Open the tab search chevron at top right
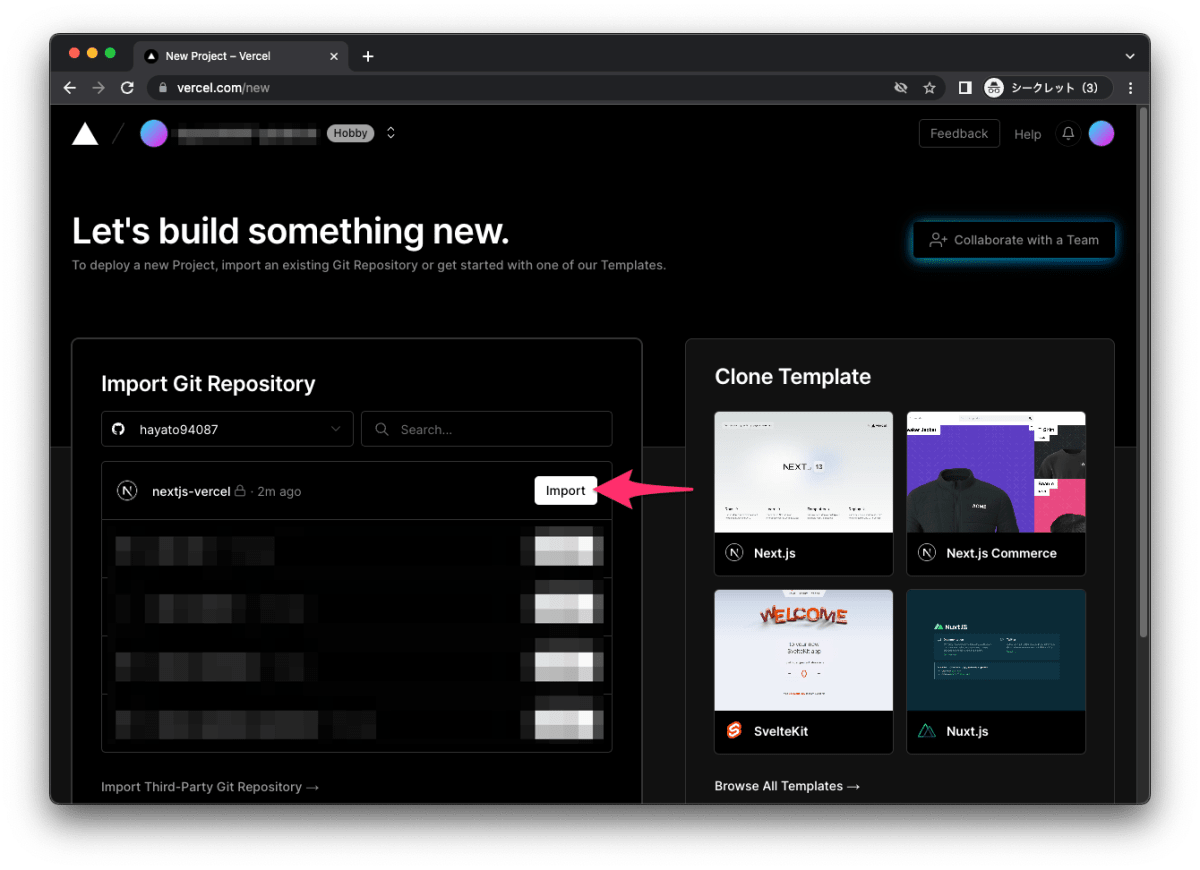This screenshot has width=1200, height=870. [x=1130, y=56]
